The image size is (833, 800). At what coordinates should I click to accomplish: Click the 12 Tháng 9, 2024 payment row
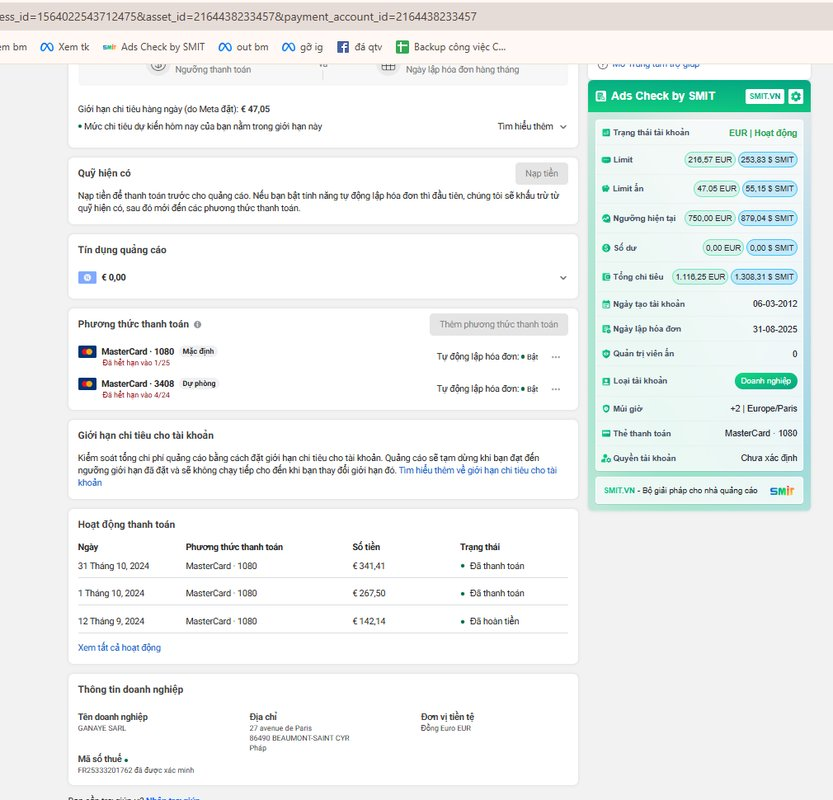tap(322, 621)
